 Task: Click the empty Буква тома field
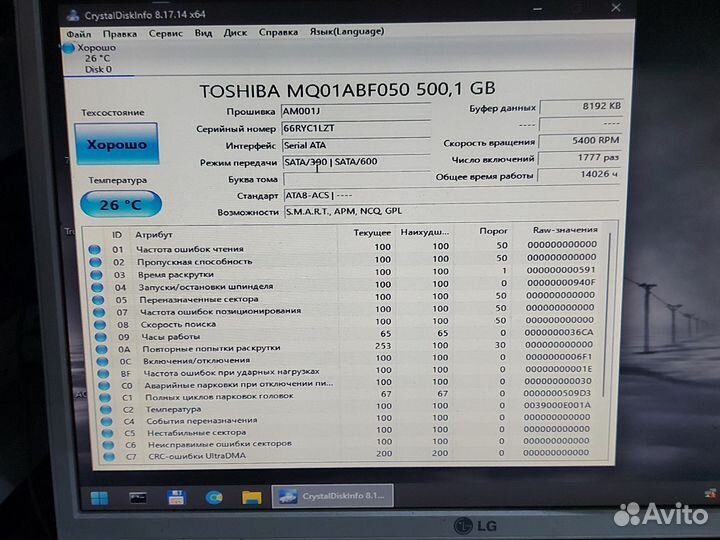tap(357, 179)
